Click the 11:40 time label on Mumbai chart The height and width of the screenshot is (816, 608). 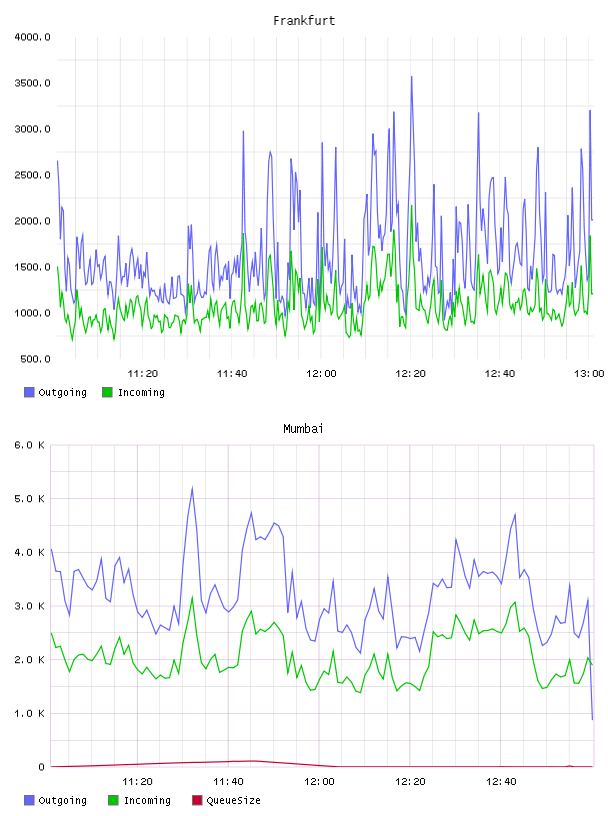coord(228,782)
